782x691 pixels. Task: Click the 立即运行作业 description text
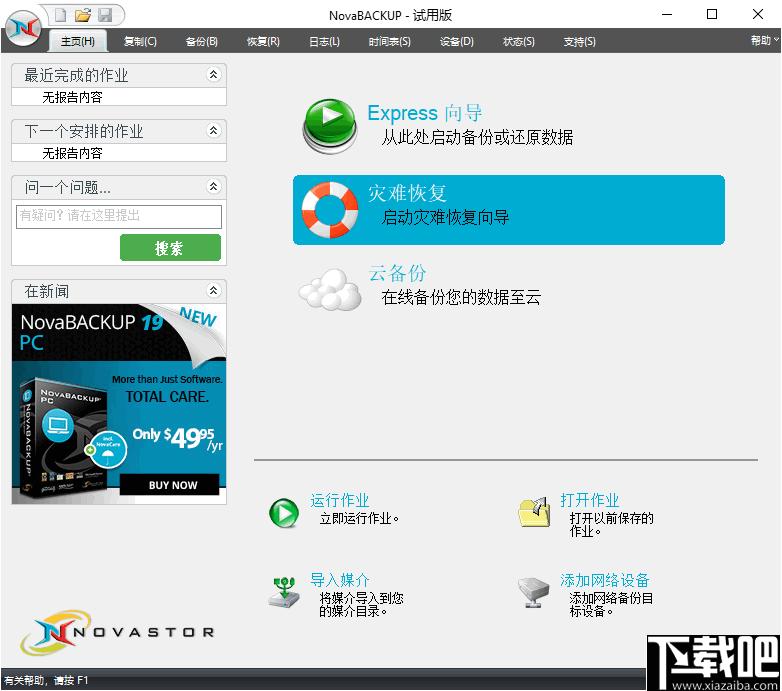(359, 518)
